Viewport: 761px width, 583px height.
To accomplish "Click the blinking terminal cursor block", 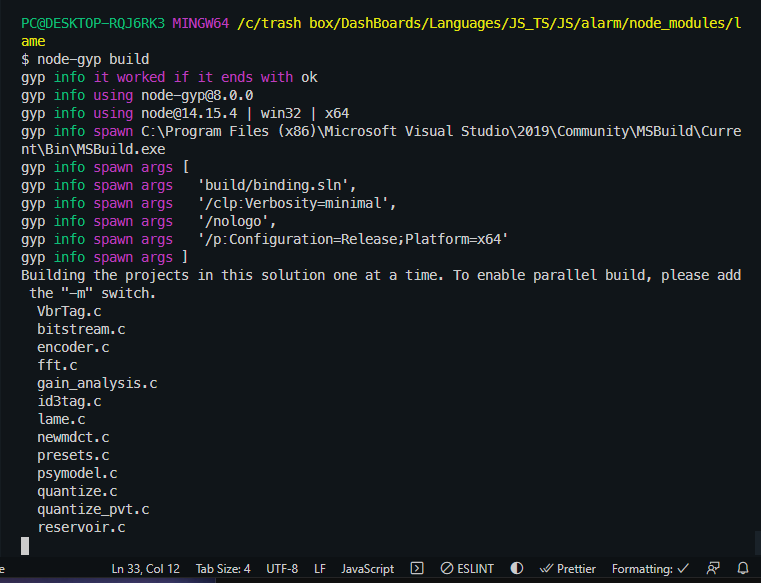I will tap(25, 546).
